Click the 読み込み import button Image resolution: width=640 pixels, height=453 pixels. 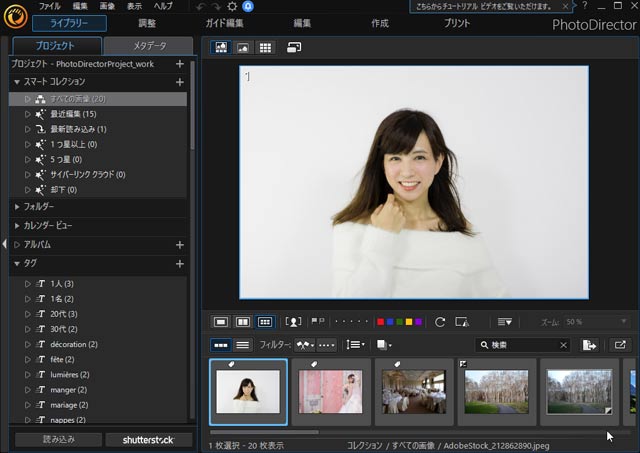(57, 439)
